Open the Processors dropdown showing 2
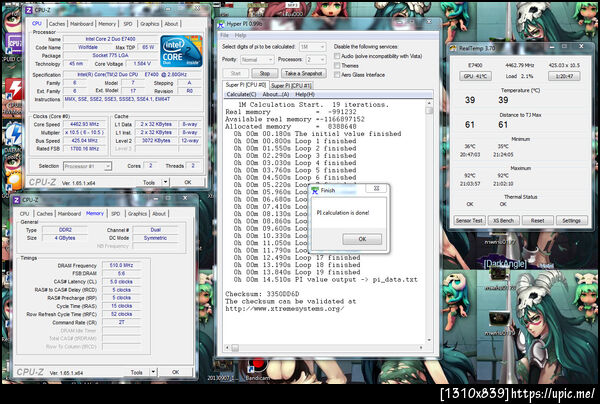This screenshot has width=600, height=404. tap(316, 60)
